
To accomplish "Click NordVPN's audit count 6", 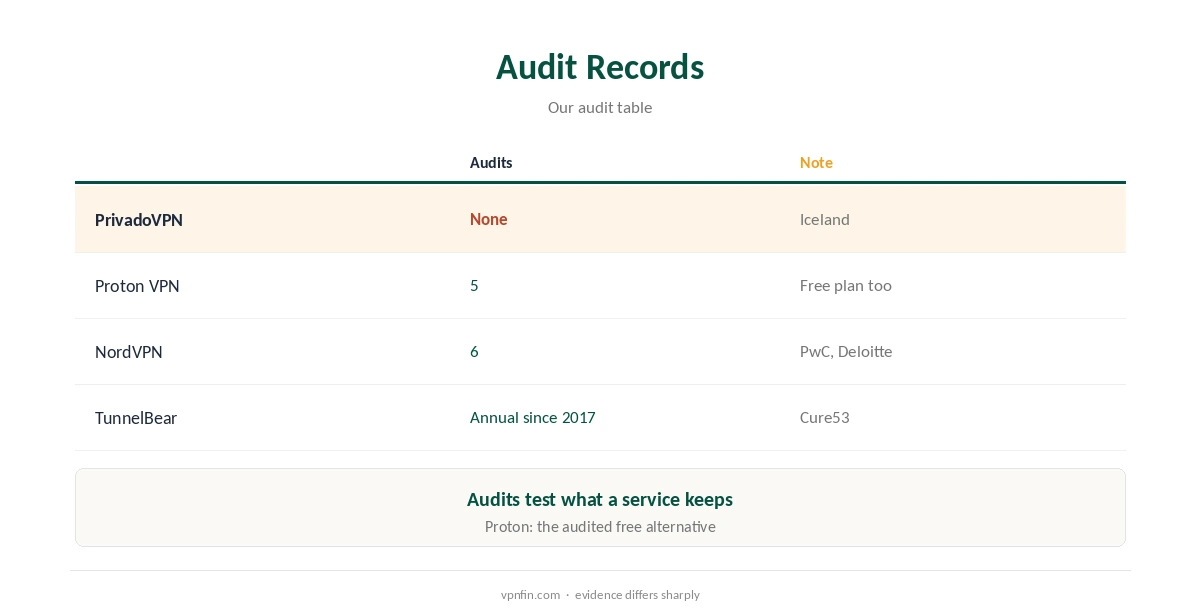I will pyautogui.click(x=474, y=351).
